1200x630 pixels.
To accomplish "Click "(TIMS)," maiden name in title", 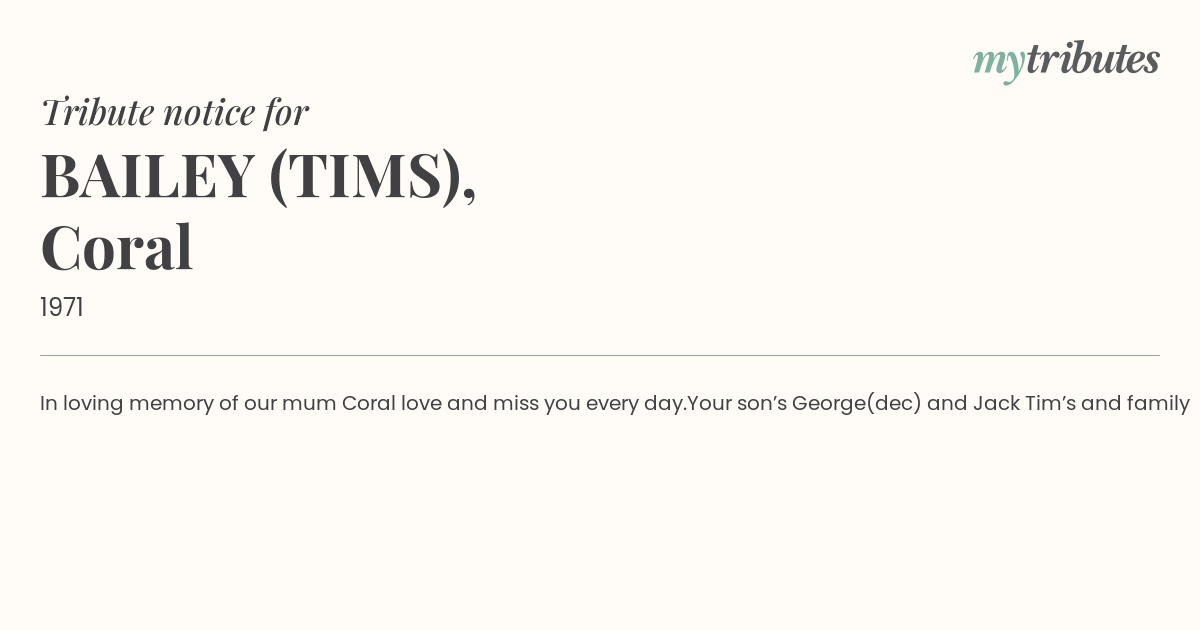I will tap(372, 177).
